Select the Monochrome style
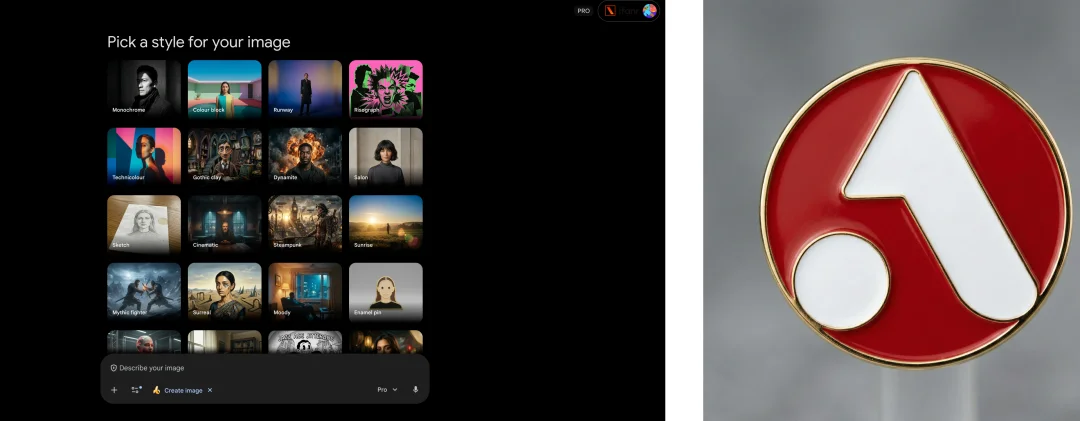 (144, 88)
